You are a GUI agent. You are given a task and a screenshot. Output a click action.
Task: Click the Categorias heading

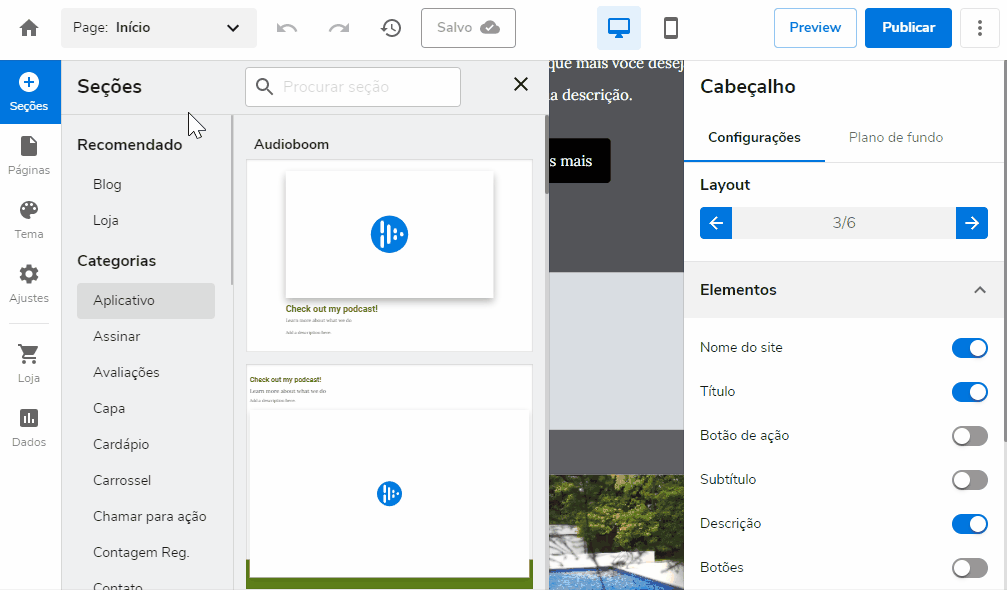[116, 261]
